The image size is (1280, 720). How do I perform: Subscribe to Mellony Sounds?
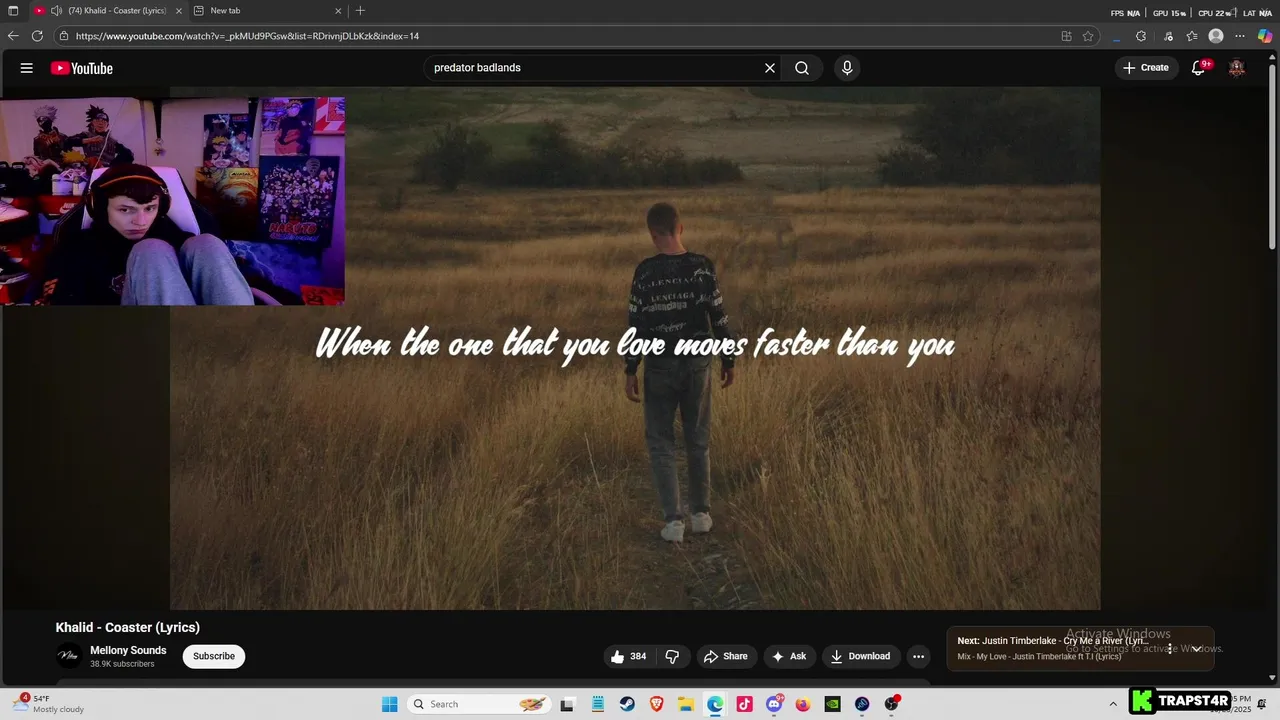click(214, 656)
